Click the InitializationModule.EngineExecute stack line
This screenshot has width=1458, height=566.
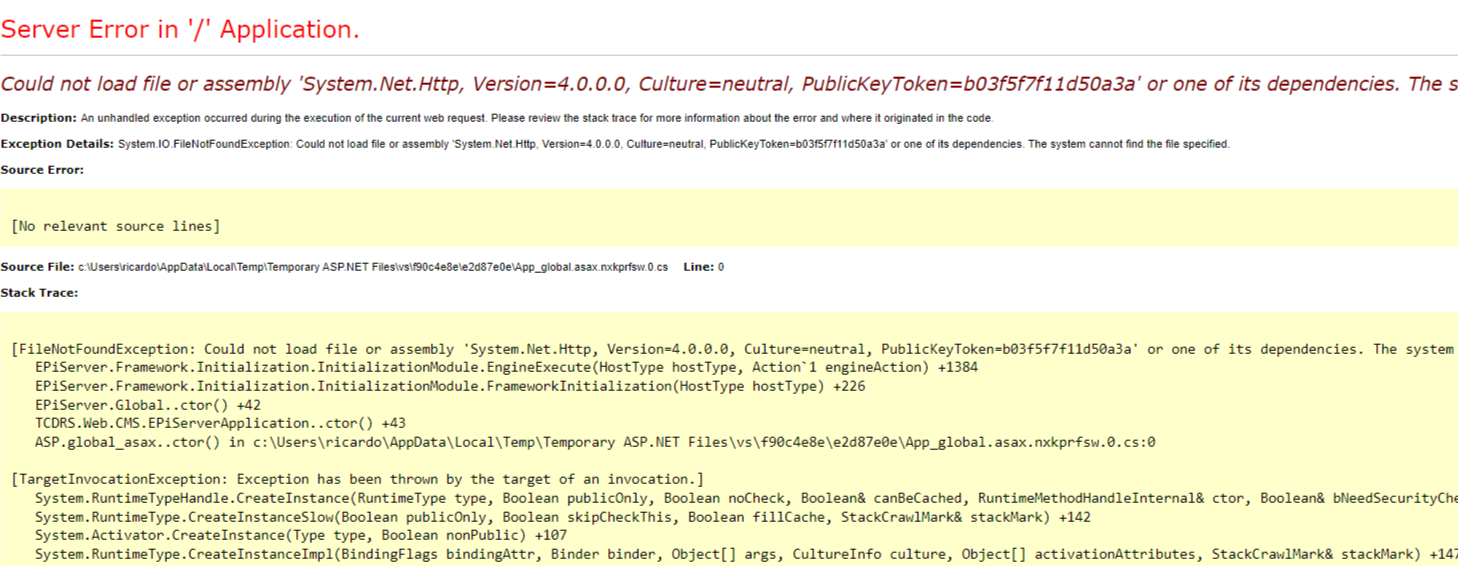(x=506, y=367)
